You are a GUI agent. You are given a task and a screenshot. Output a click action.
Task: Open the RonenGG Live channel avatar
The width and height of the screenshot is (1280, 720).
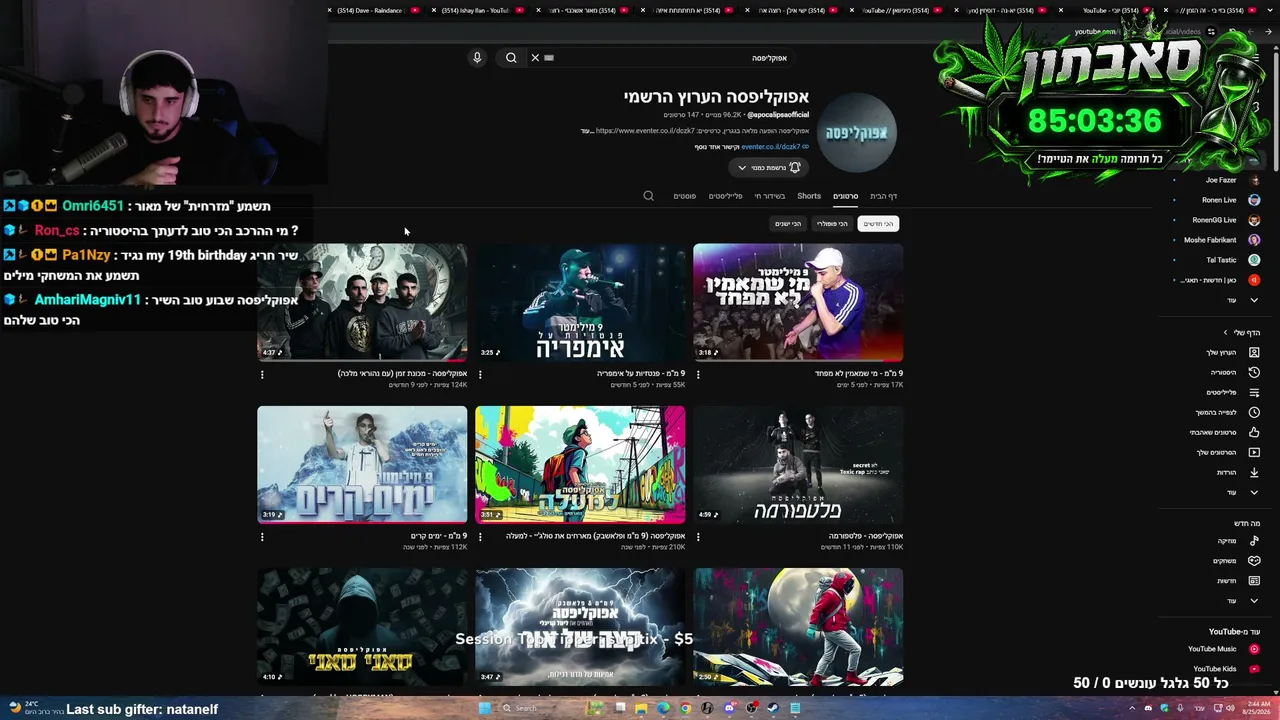coord(1254,220)
